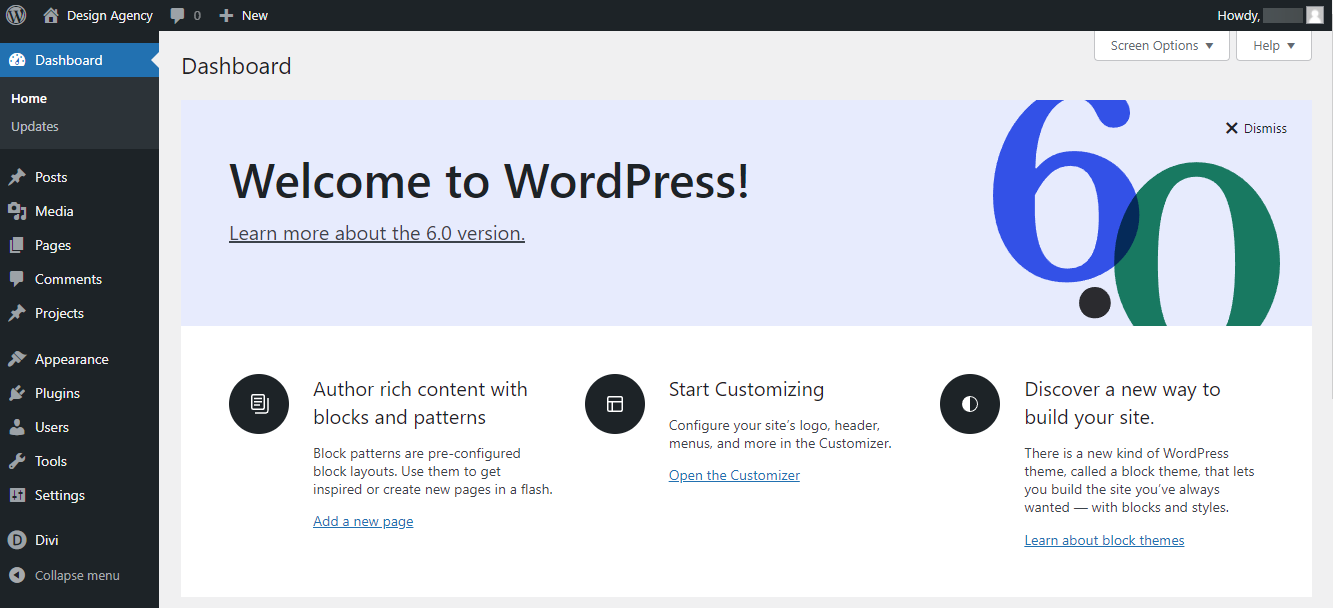Click the Media library icon
Image resolution: width=1333 pixels, height=608 pixels.
pos(17,211)
